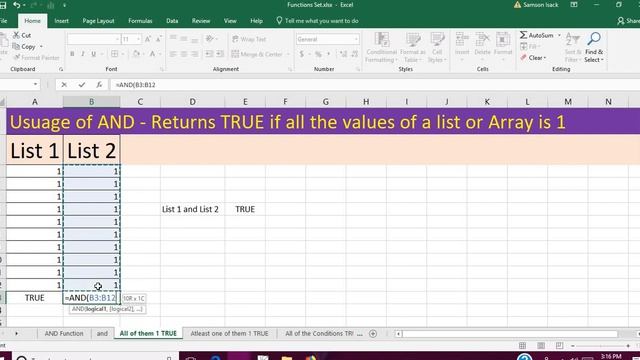This screenshot has height=360, width=640.
Task: Click the zoom slider in status bar
Action: tap(600, 346)
